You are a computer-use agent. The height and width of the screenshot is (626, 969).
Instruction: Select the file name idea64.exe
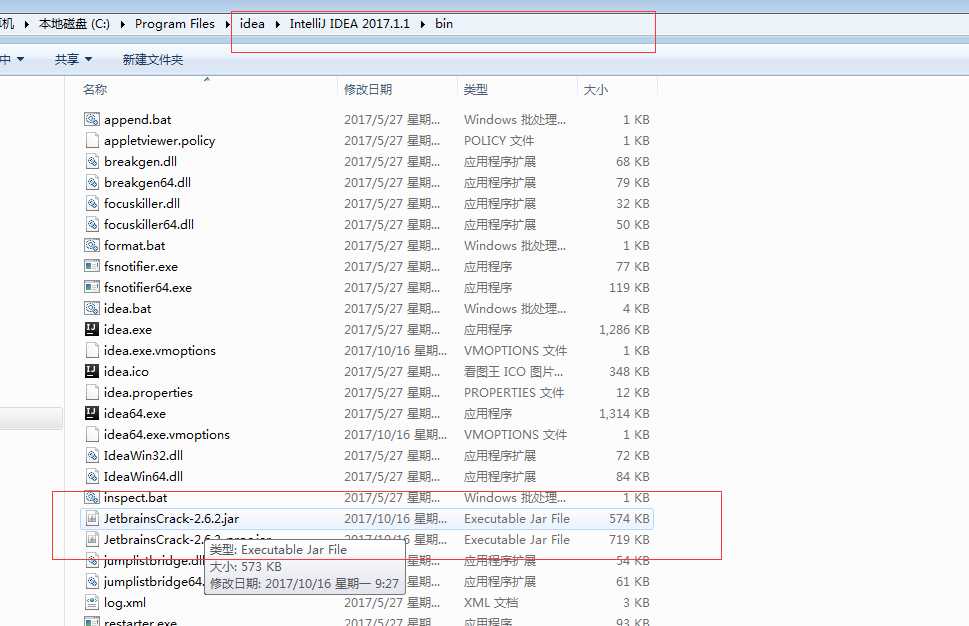click(x=135, y=413)
